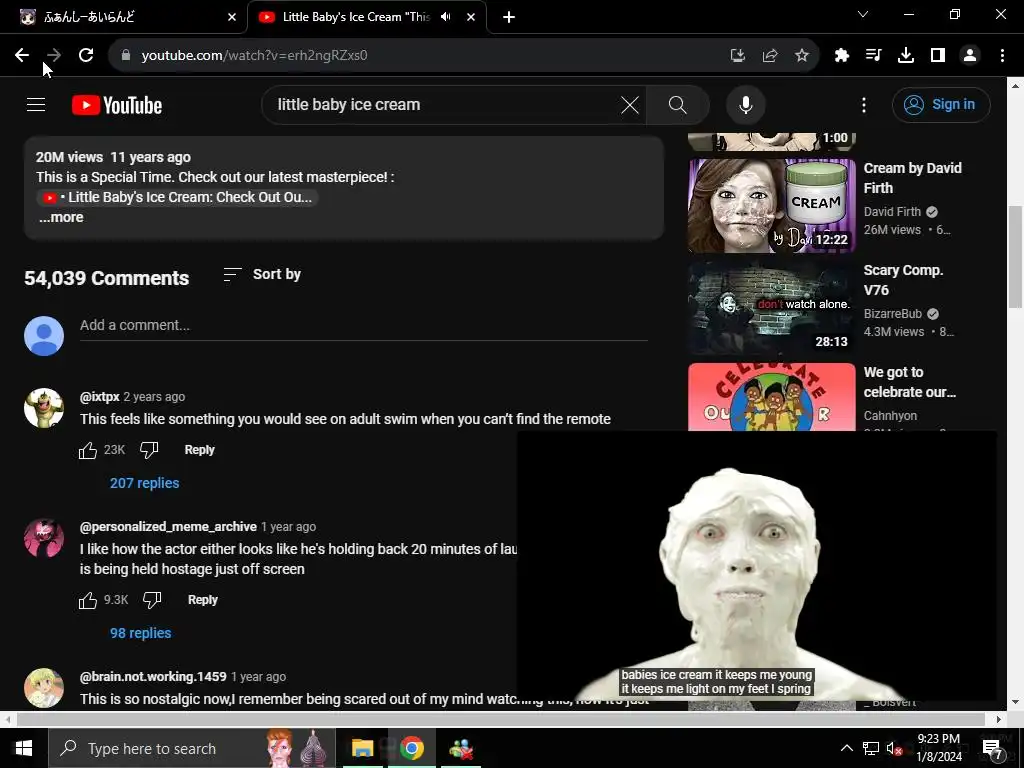Screen dimensions: 1024x768
Task: Open Chrome from the taskbar
Action: click(x=411, y=748)
